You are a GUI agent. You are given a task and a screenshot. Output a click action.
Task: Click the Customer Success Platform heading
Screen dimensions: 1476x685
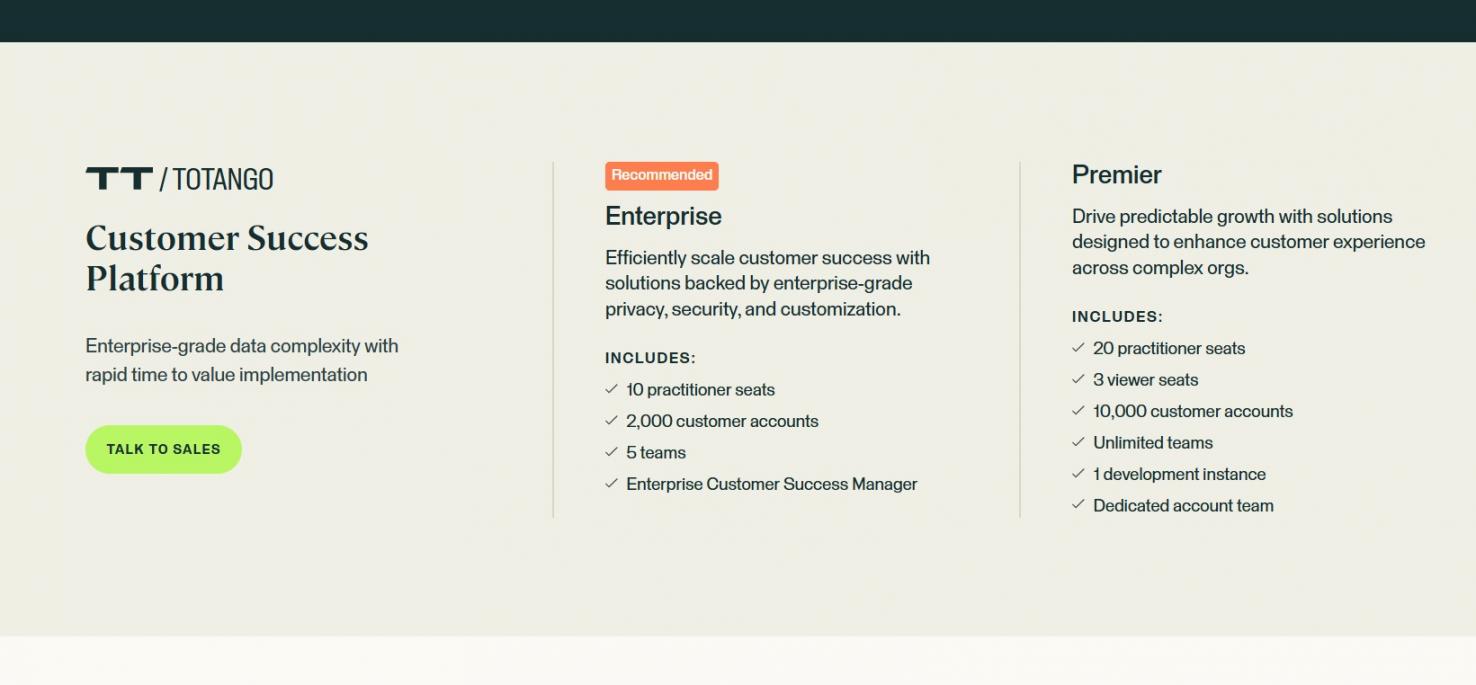(x=227, y=258)
